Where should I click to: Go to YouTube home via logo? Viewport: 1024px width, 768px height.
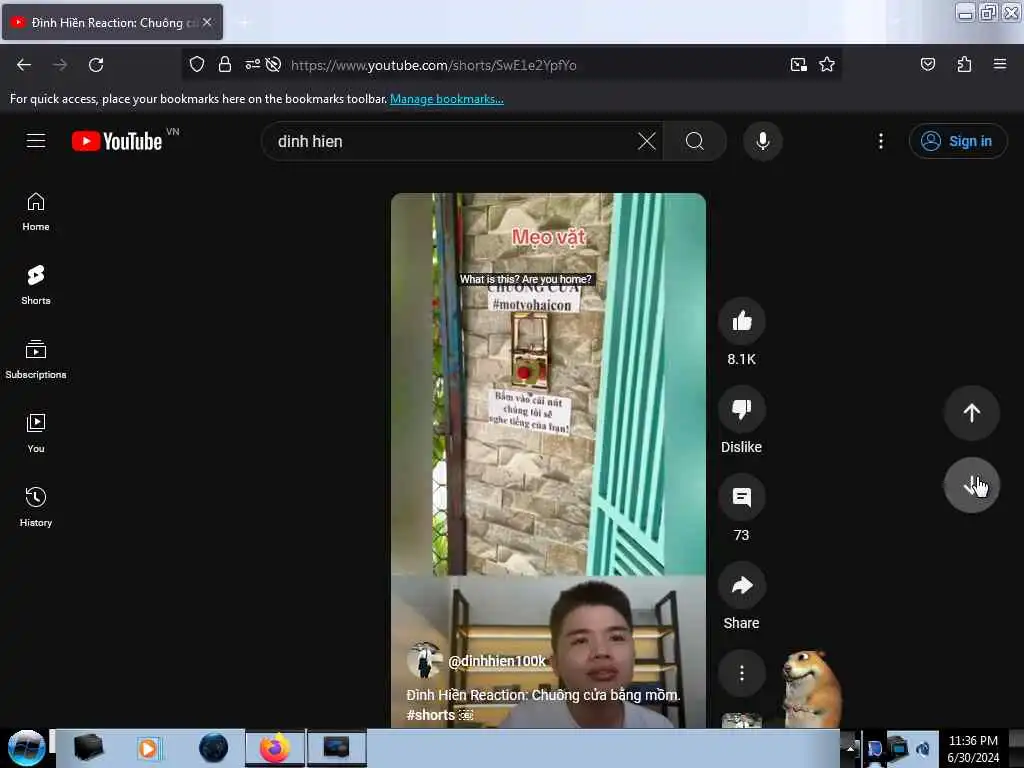pos(117,141)
